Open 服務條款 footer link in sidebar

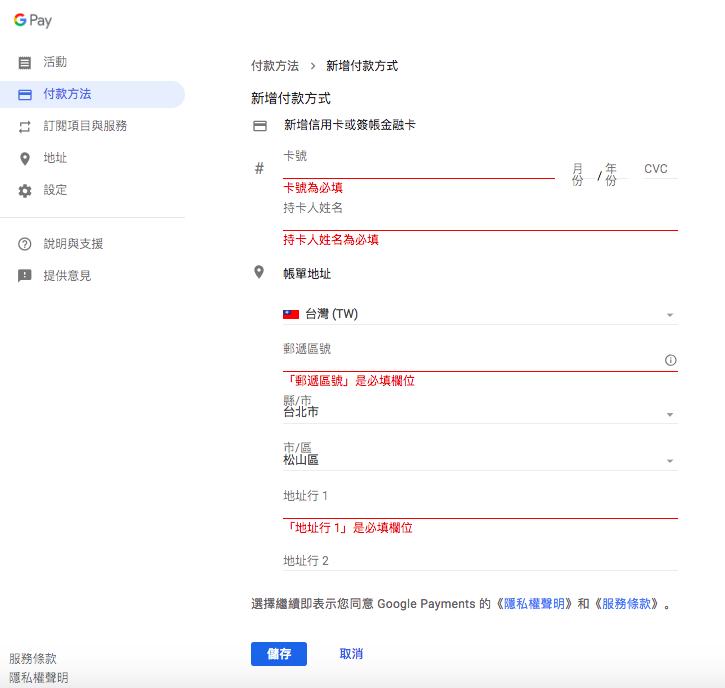pyautogui.click(x=33, y=658)
